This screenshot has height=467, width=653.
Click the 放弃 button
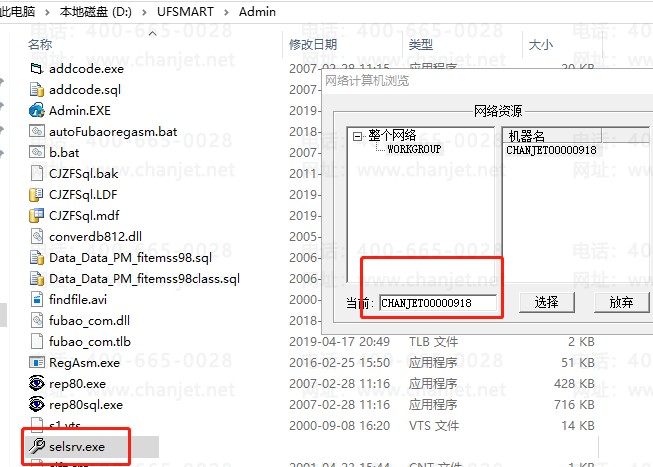621,302
